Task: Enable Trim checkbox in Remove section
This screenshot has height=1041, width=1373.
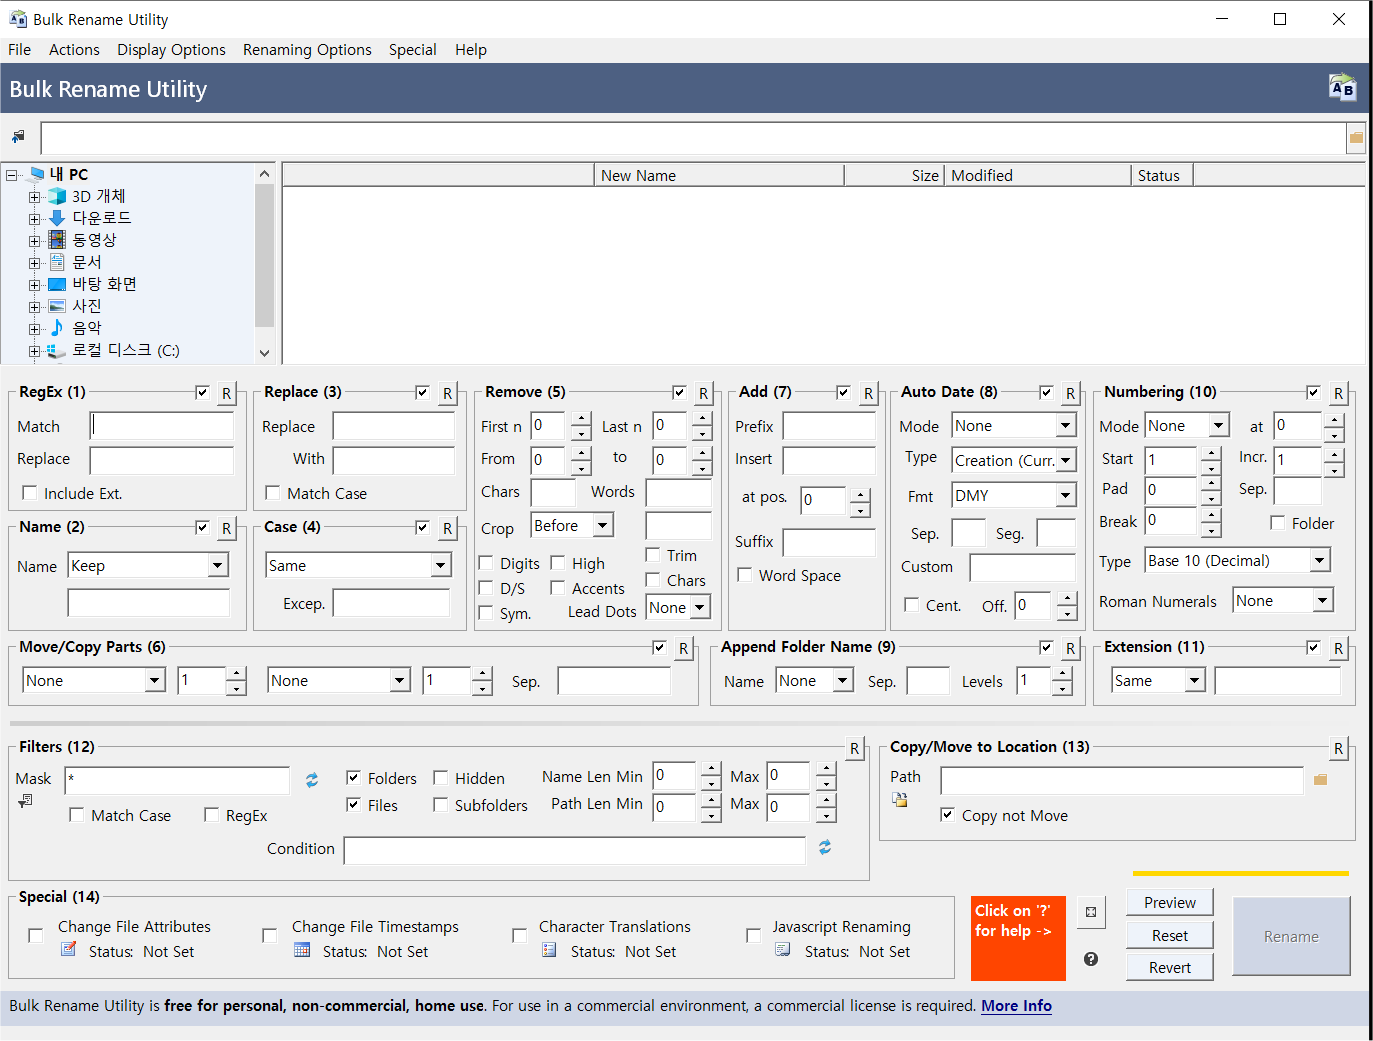Action: pos(652,555)
